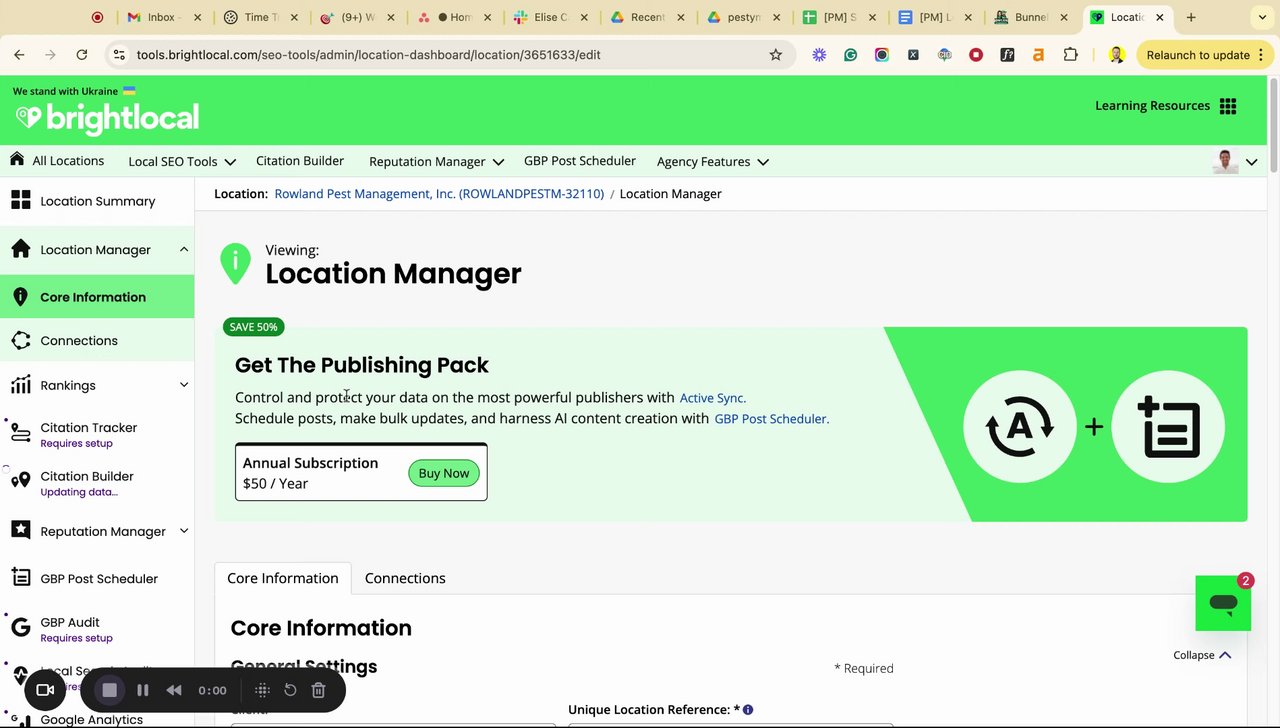
Task: Restart the recording with the redo icon
Action: 290,690
